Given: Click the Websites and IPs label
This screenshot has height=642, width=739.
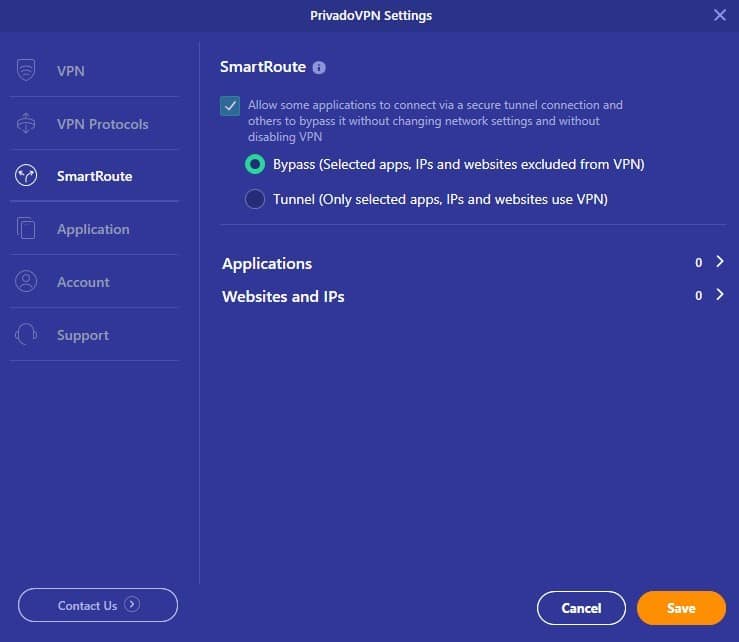Looking at the screenshot, I should (x=283, y=296).
